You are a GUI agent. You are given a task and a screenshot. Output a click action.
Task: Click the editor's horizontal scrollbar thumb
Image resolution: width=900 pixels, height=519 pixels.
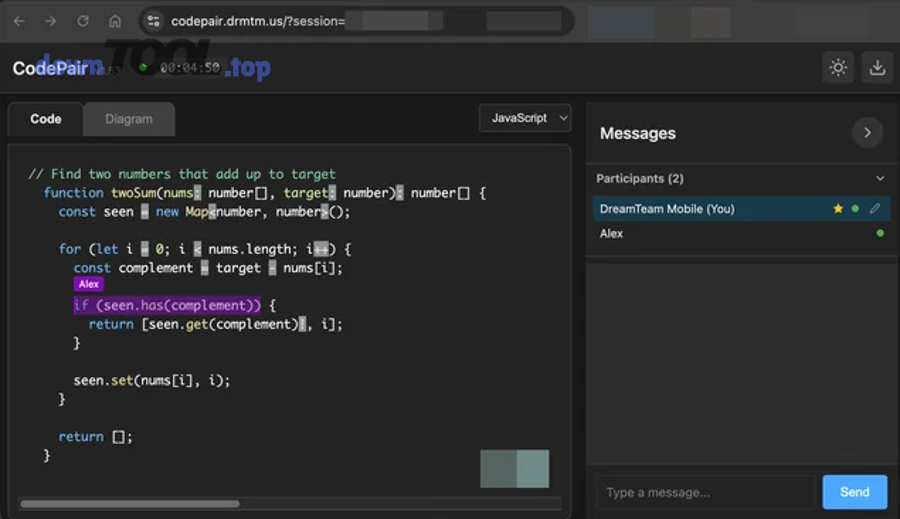130,504
